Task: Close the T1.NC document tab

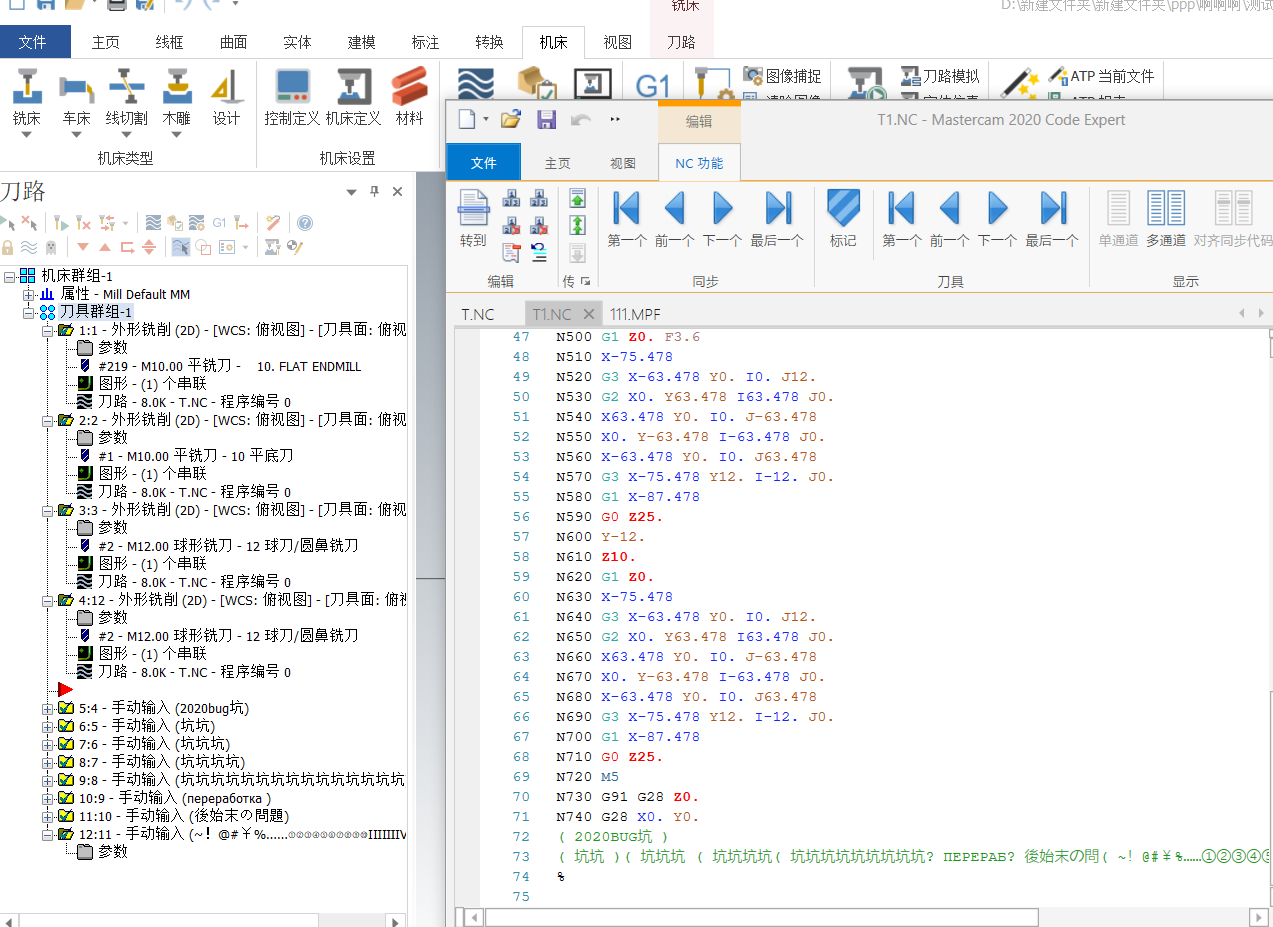Action: point(589,314)
